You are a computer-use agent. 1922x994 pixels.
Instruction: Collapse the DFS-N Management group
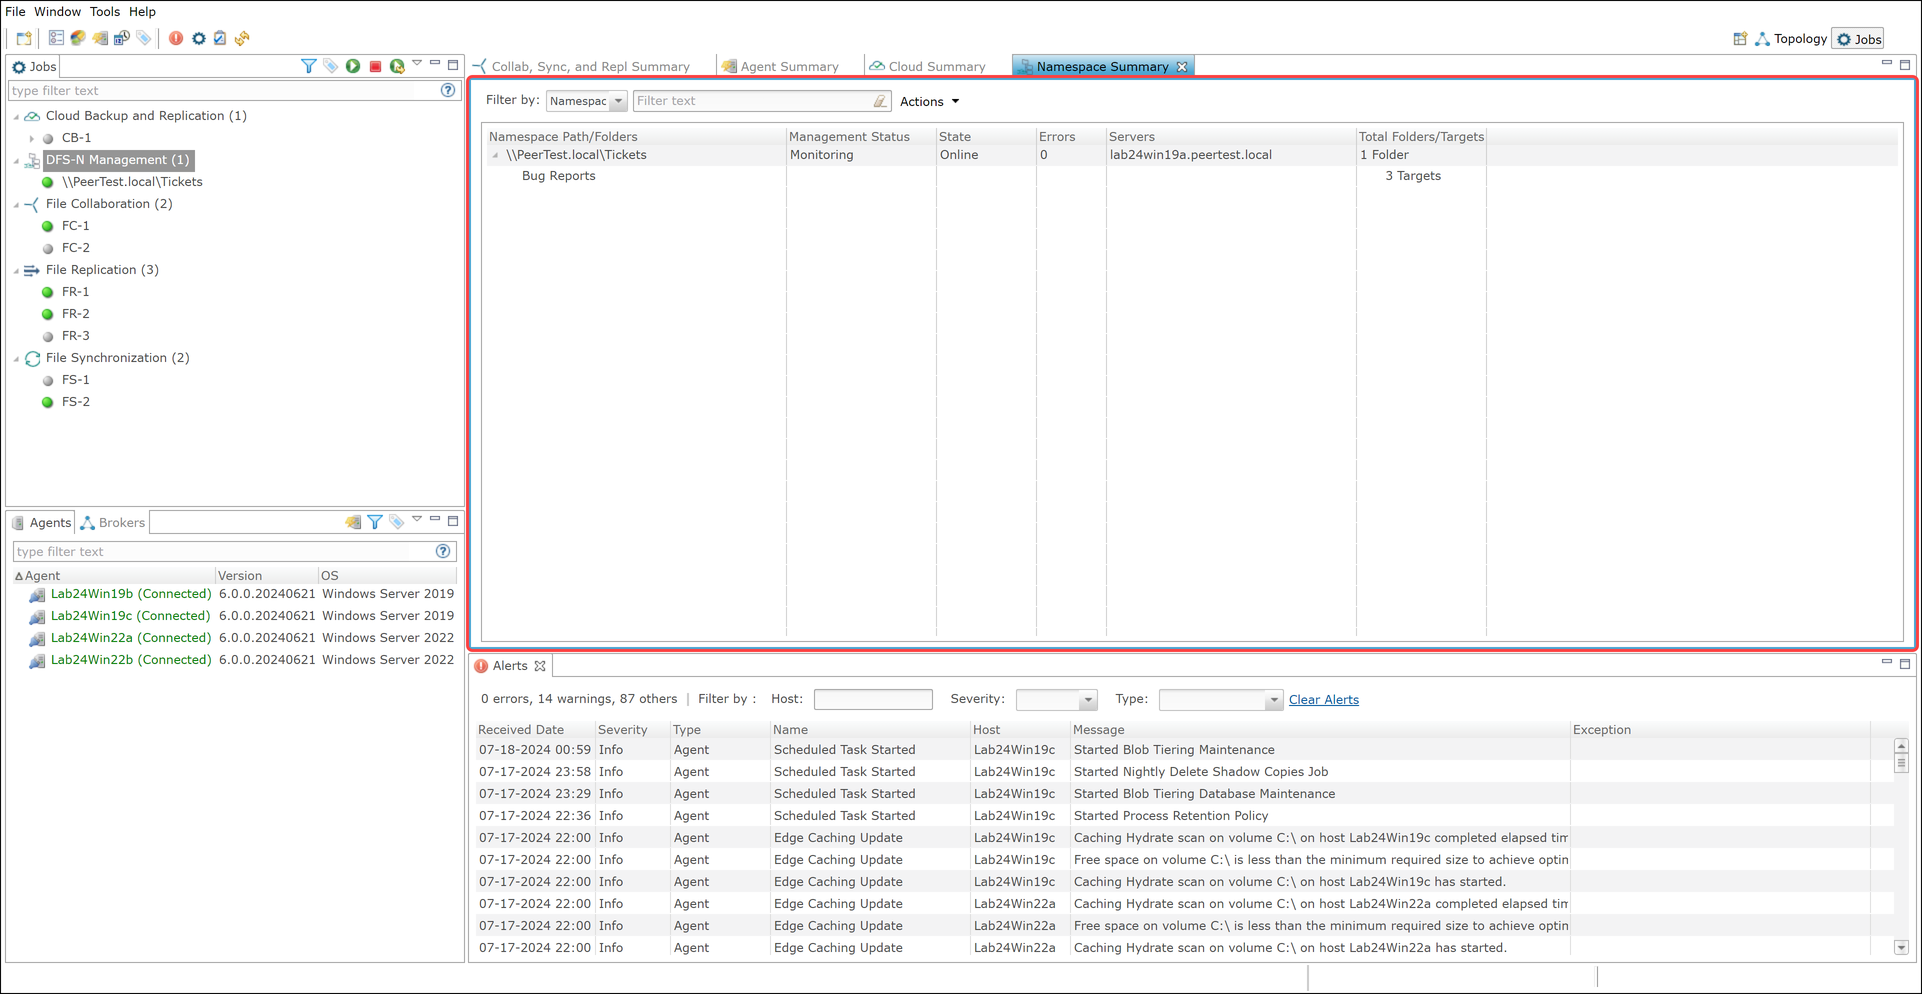[x=16, y=160]
